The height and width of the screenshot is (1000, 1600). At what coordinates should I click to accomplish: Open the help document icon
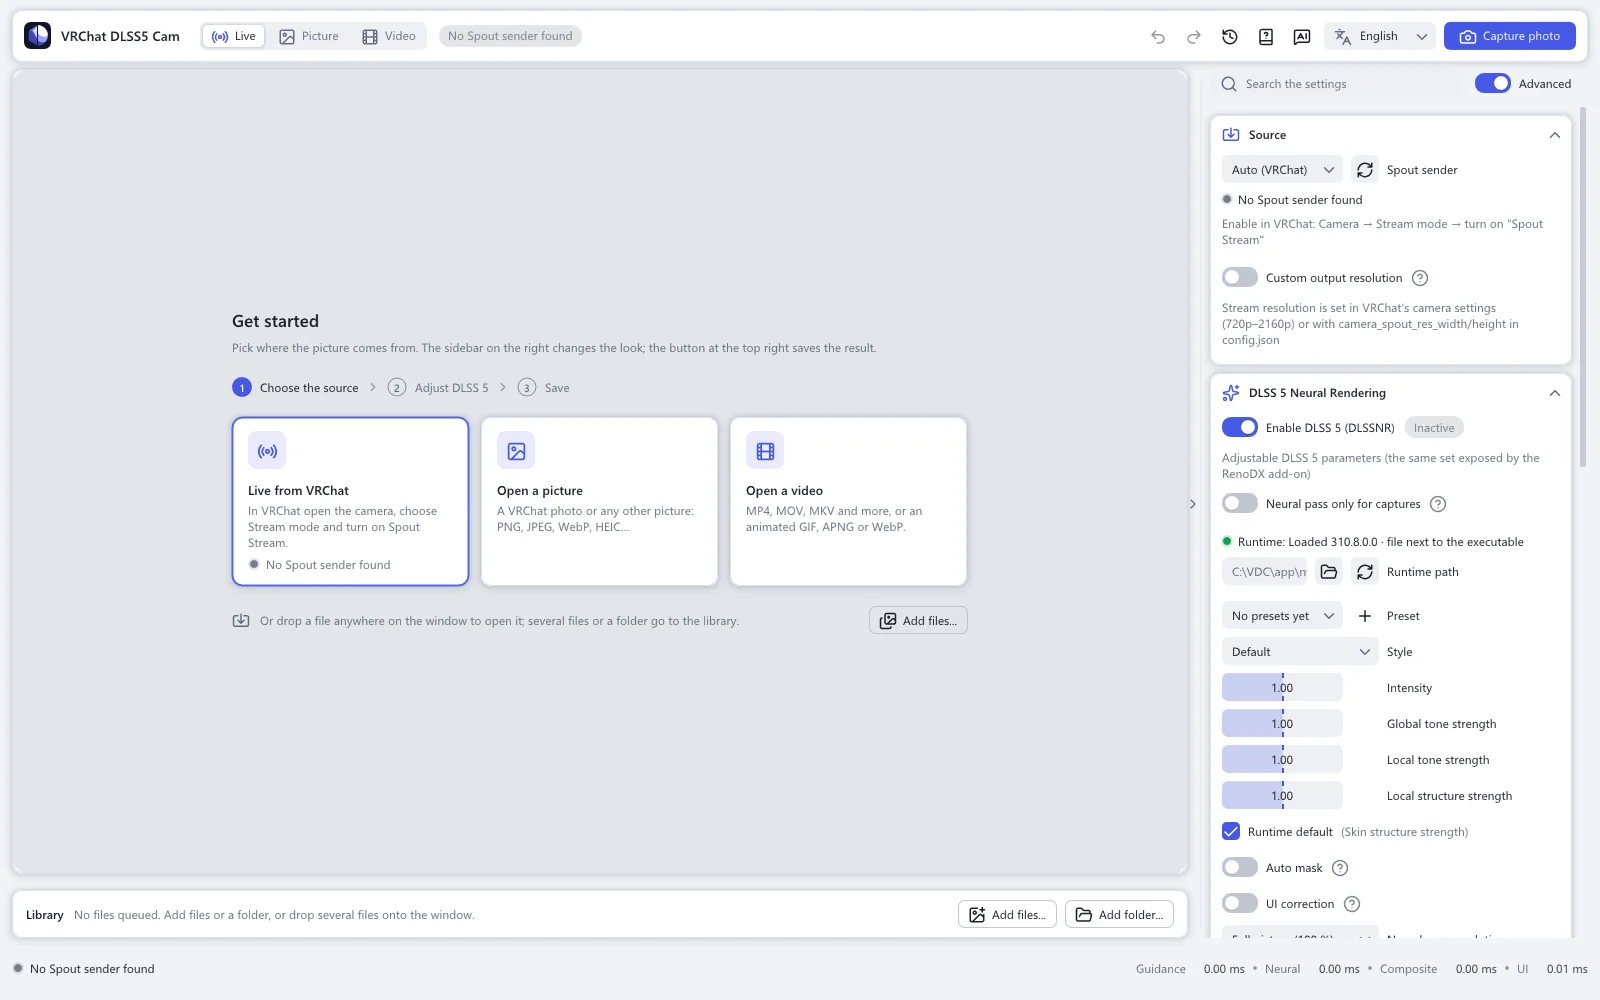coord(1266,37)
